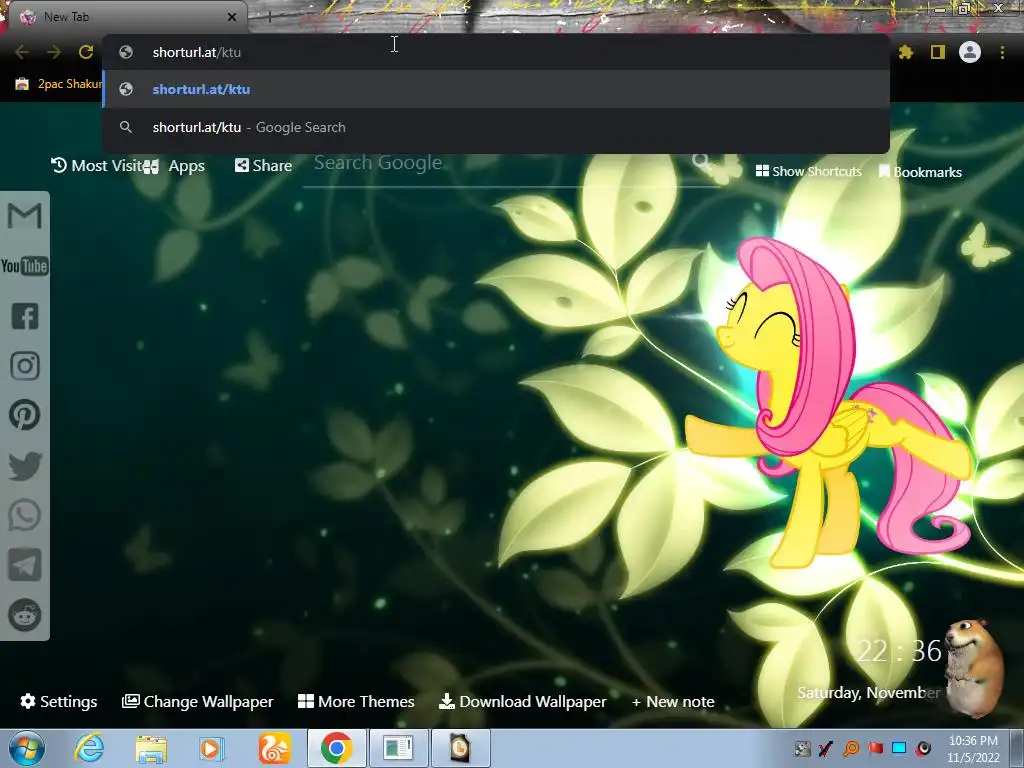Open the Extensions puzzle icon

[x=905, y=52]
